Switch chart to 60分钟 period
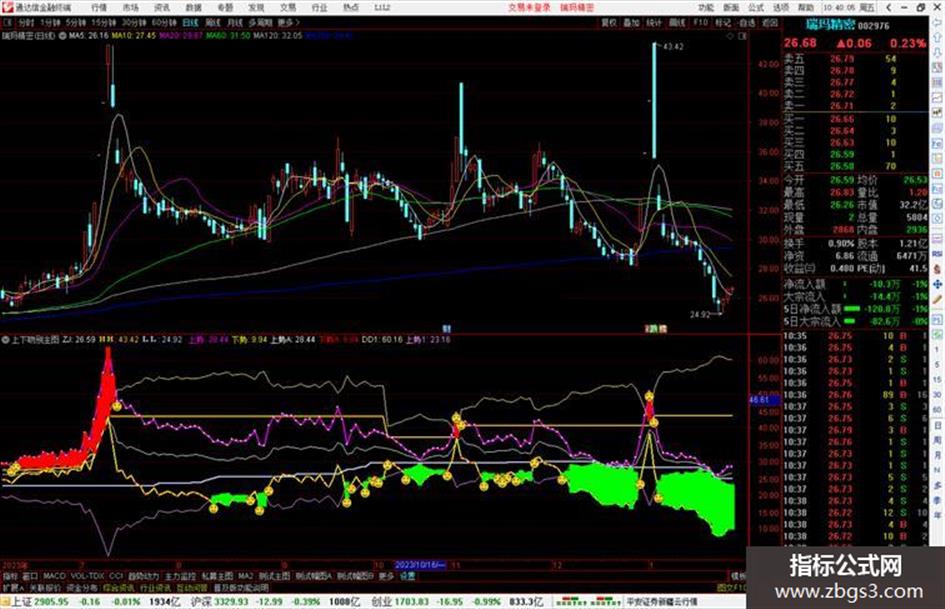 tap(164, 23)
